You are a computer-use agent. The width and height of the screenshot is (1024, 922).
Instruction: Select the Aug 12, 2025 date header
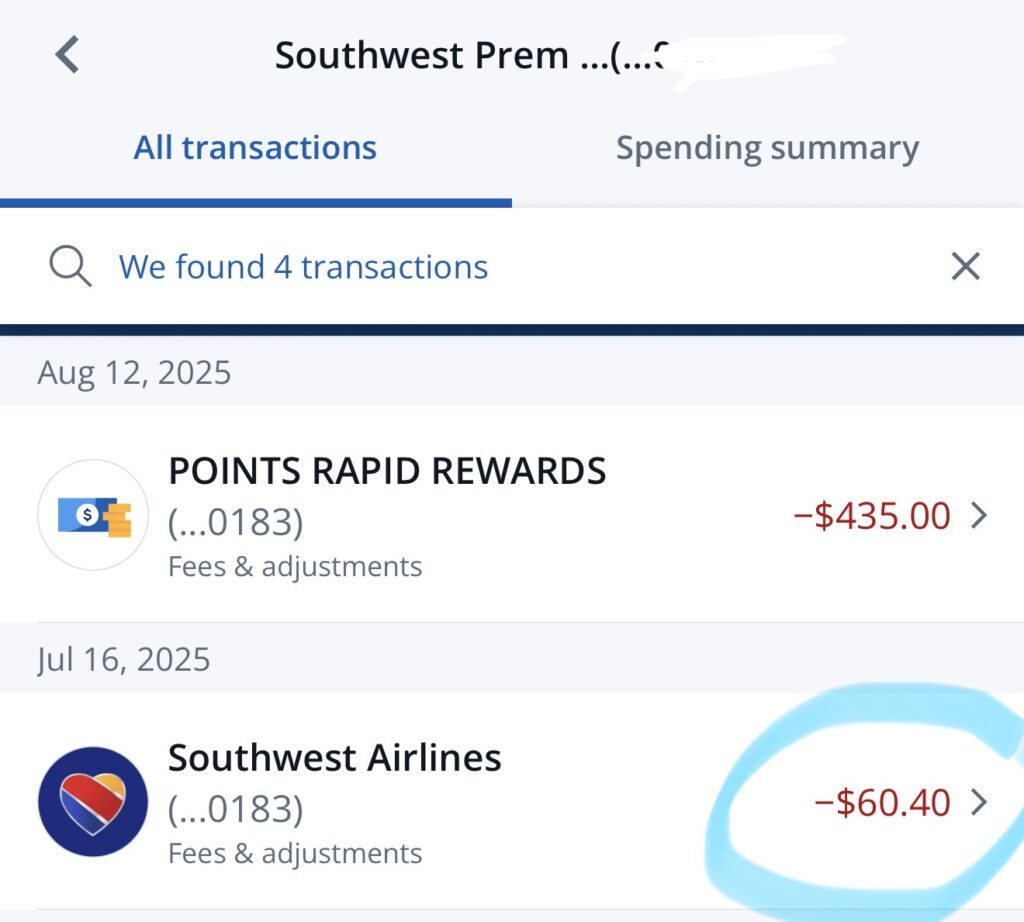(x=134, y=373)
